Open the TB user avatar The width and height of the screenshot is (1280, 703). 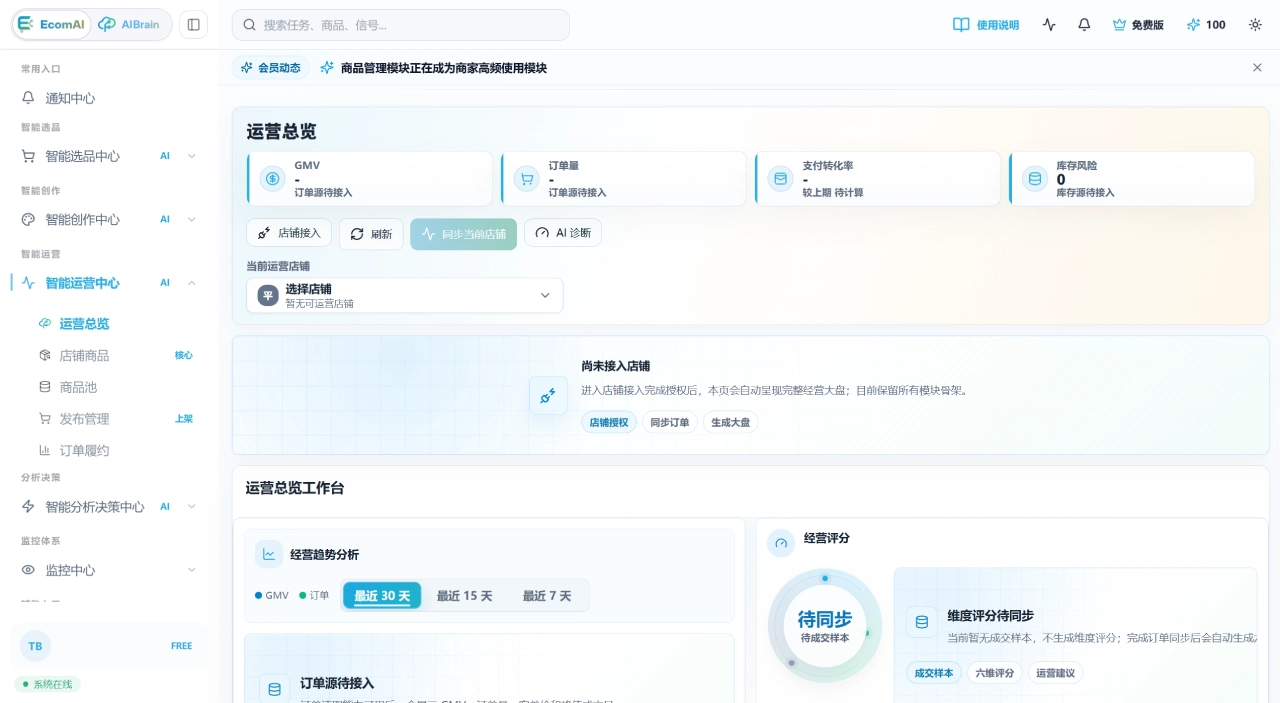(x=35, y=646)
